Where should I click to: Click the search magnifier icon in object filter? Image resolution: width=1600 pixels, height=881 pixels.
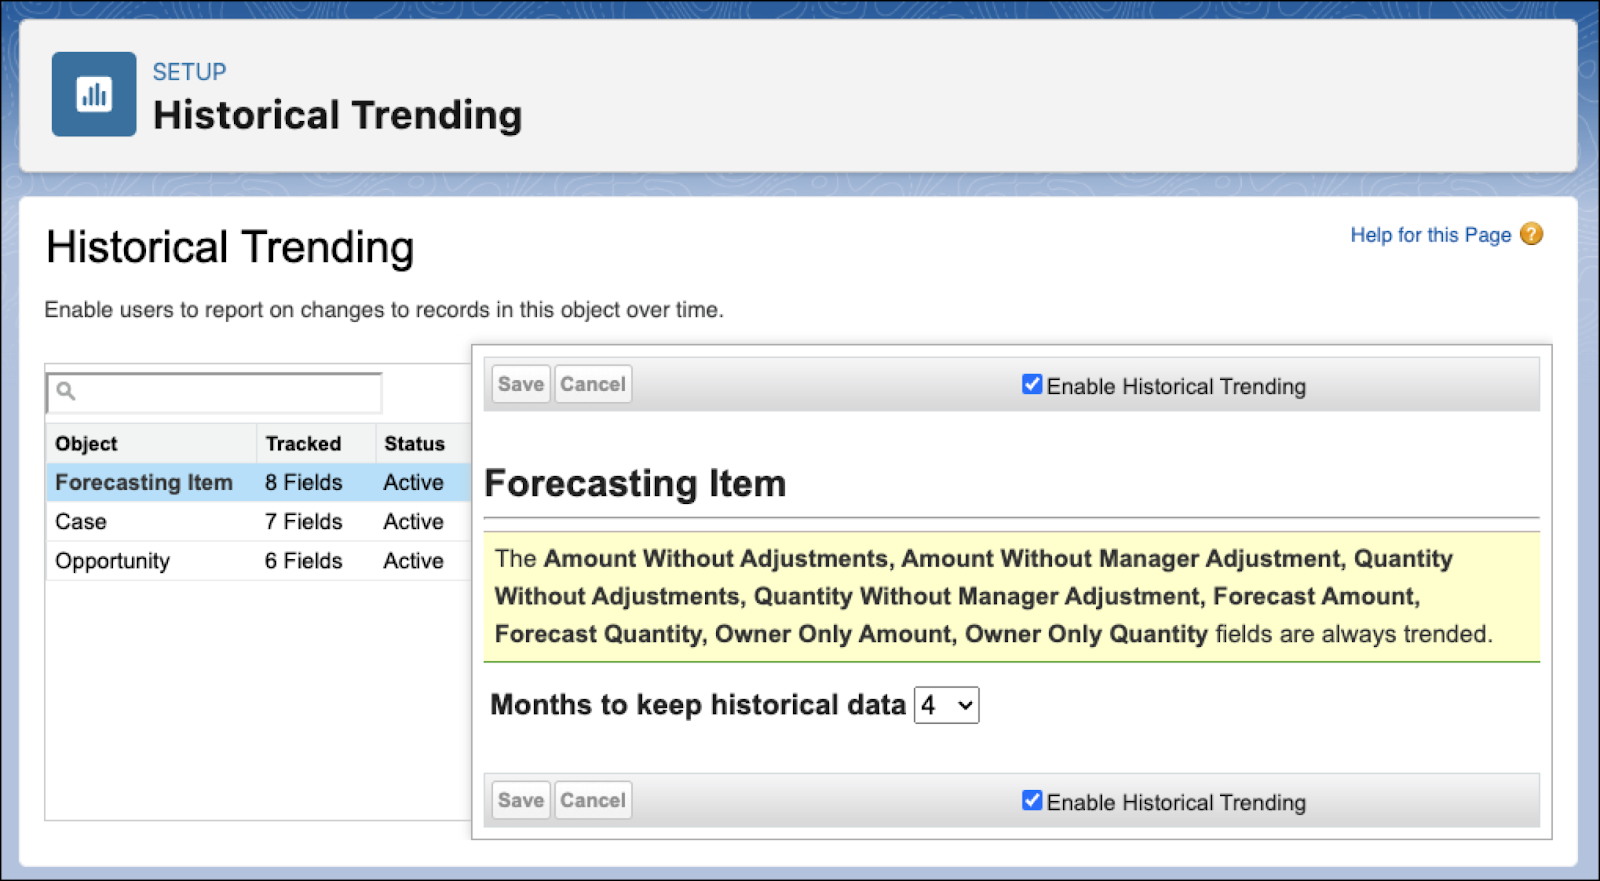coord(66,391)
